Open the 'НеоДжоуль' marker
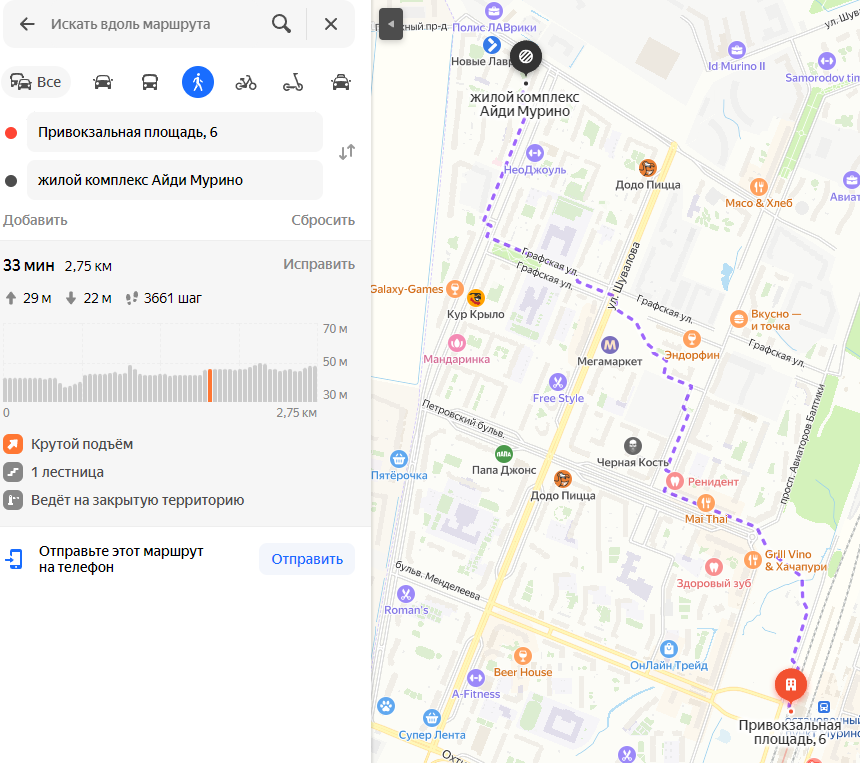This screenshot has width=860, height=763. 535,153
